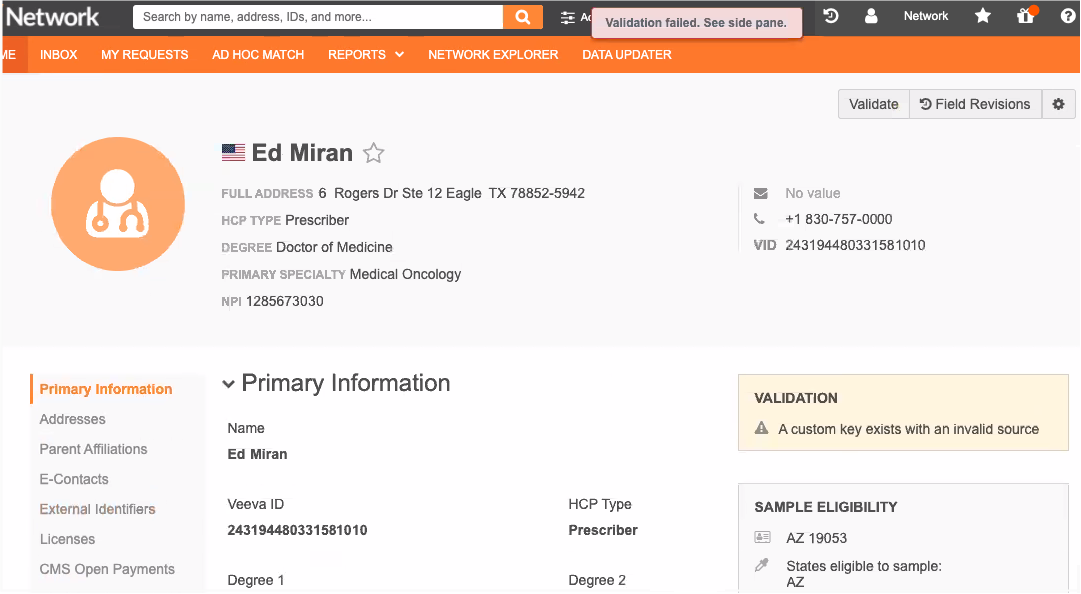Open the advanced search sliders icon

pyautogui.click(x=568, y=17)
